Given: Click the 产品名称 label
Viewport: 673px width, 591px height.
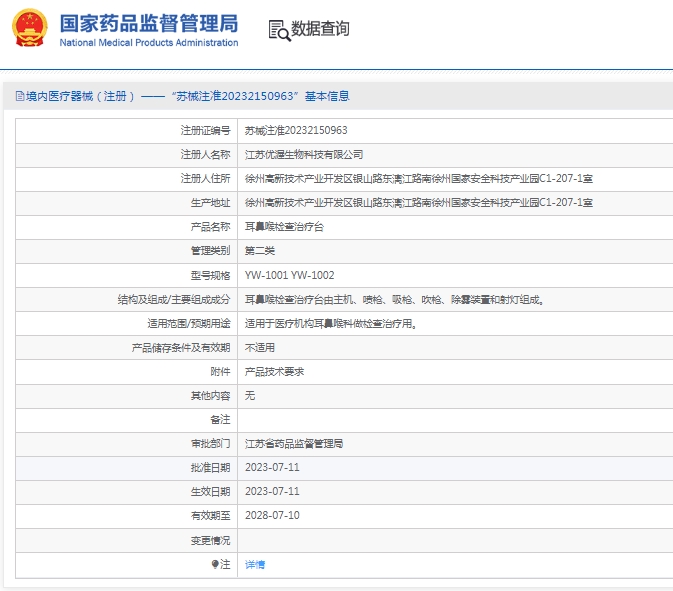Looking at the screenshot, I should pyautogui.click(x=210, y=227).
